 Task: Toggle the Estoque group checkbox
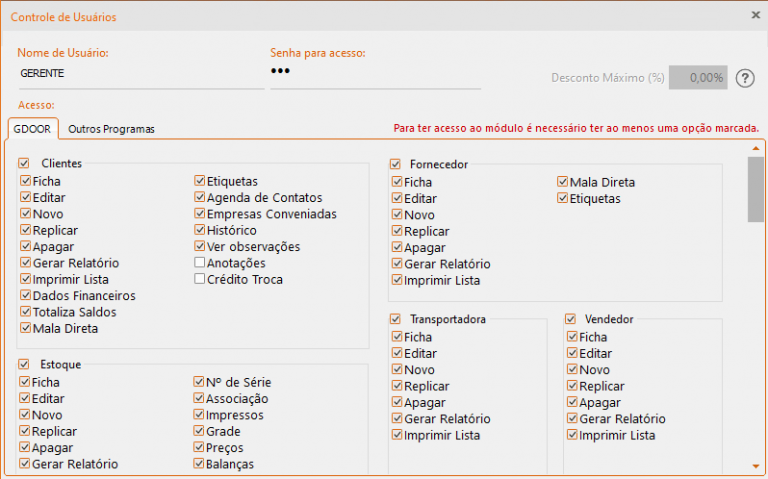pyautogui.click(x=24, y=364)
